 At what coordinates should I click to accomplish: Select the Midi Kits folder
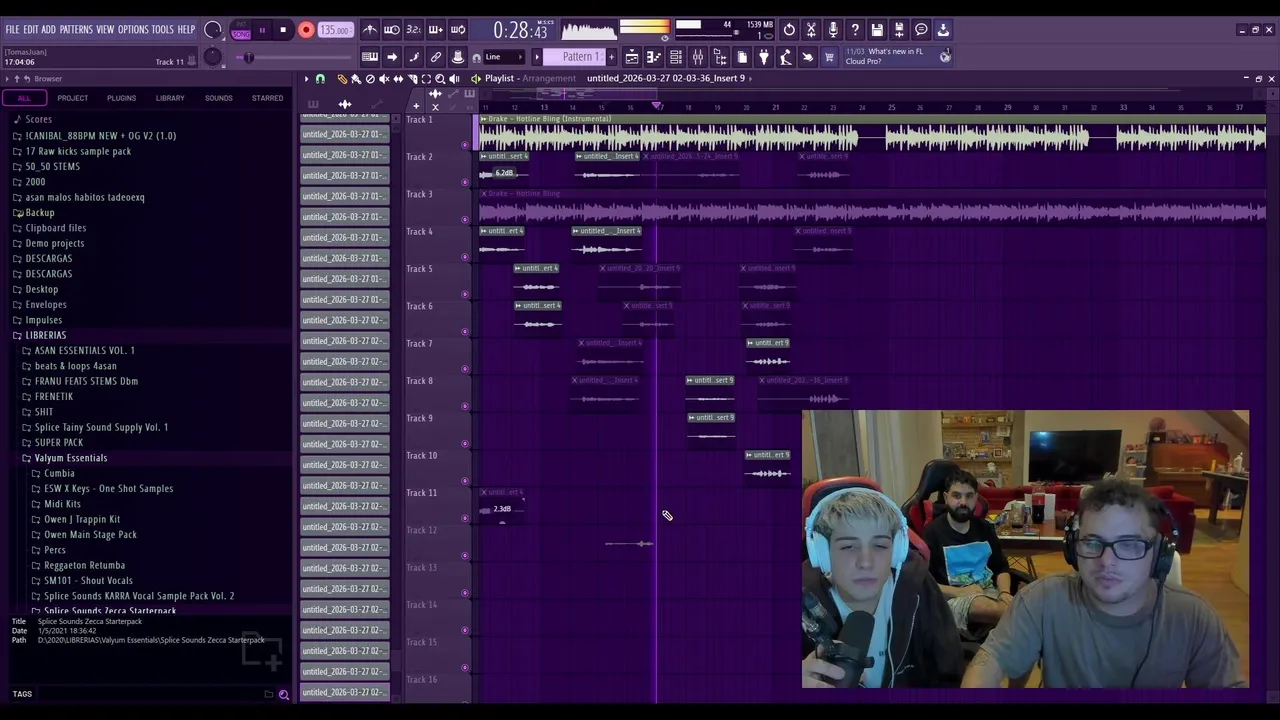click(62, 504)
